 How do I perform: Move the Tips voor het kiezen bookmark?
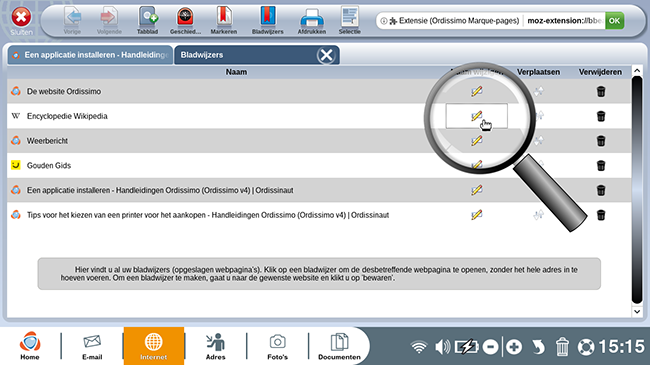pyautogui.click(x=538, y=215)
